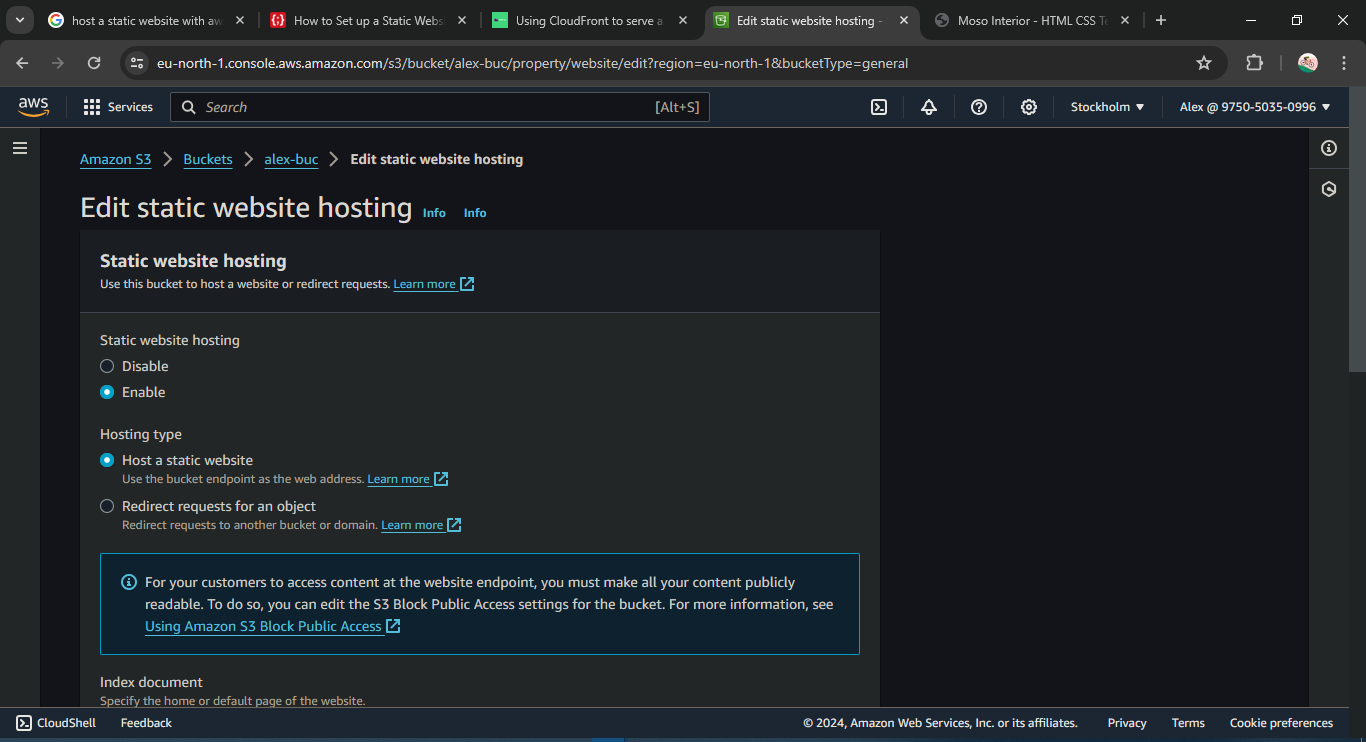
Task: Select the Enable radio button
Action: [107, 392]
